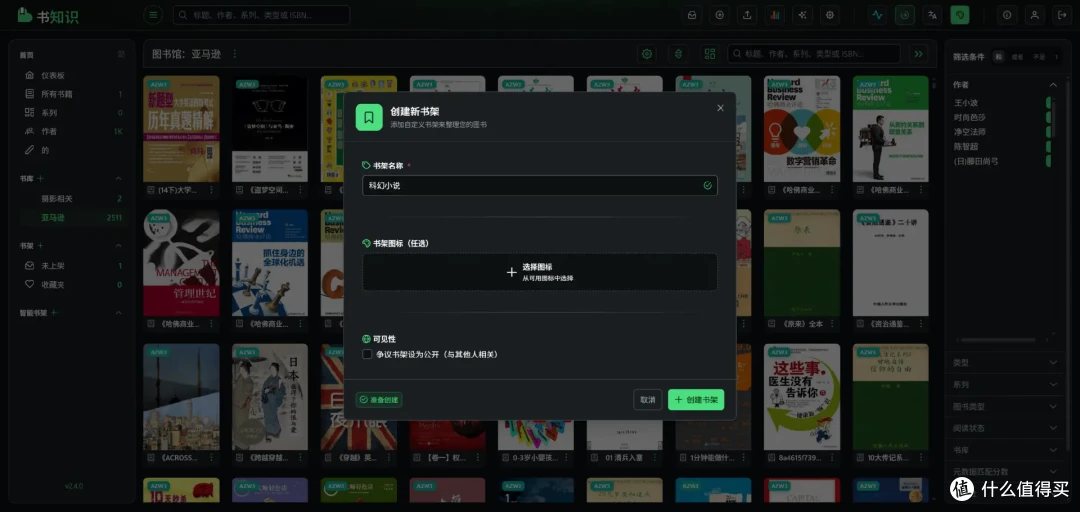1080x512 pixels.
Task: Click the circled info icon in top bar
Action: click(1007, 14)
